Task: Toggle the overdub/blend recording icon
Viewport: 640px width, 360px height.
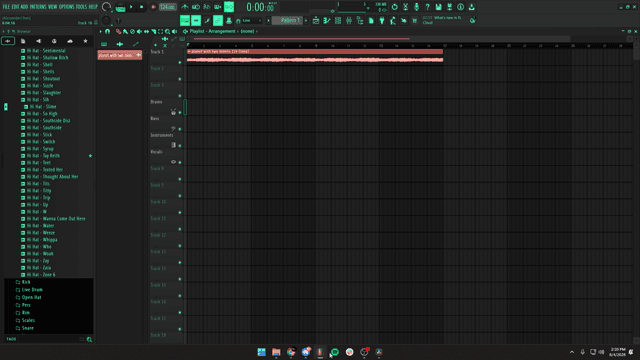Action: (x=218, y=7)
